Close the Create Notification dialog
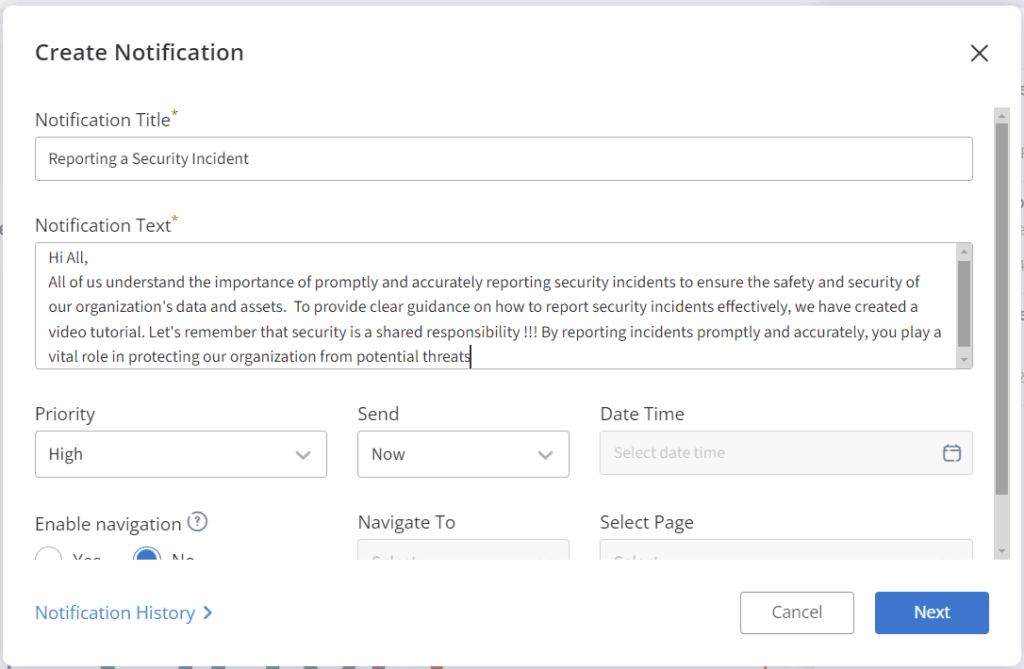This screenshot has height=669, width=1024. pos(979,54)
